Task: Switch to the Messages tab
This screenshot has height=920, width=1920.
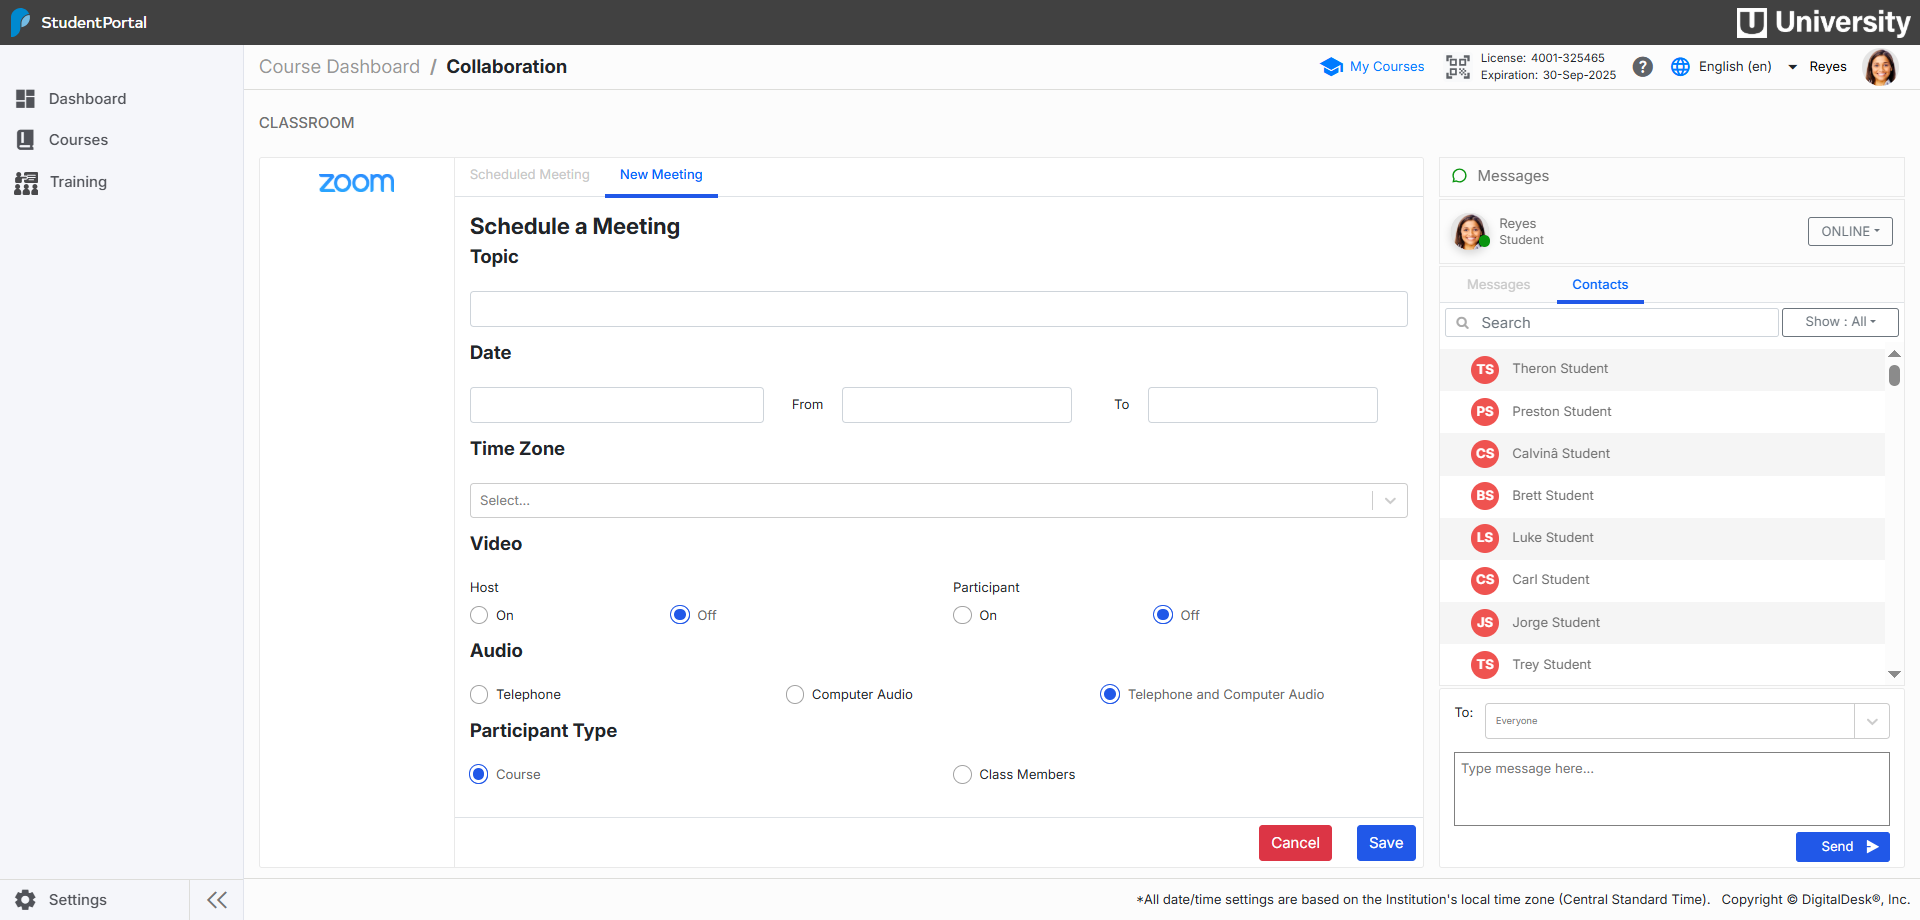Action: [x=1498, y=285]
